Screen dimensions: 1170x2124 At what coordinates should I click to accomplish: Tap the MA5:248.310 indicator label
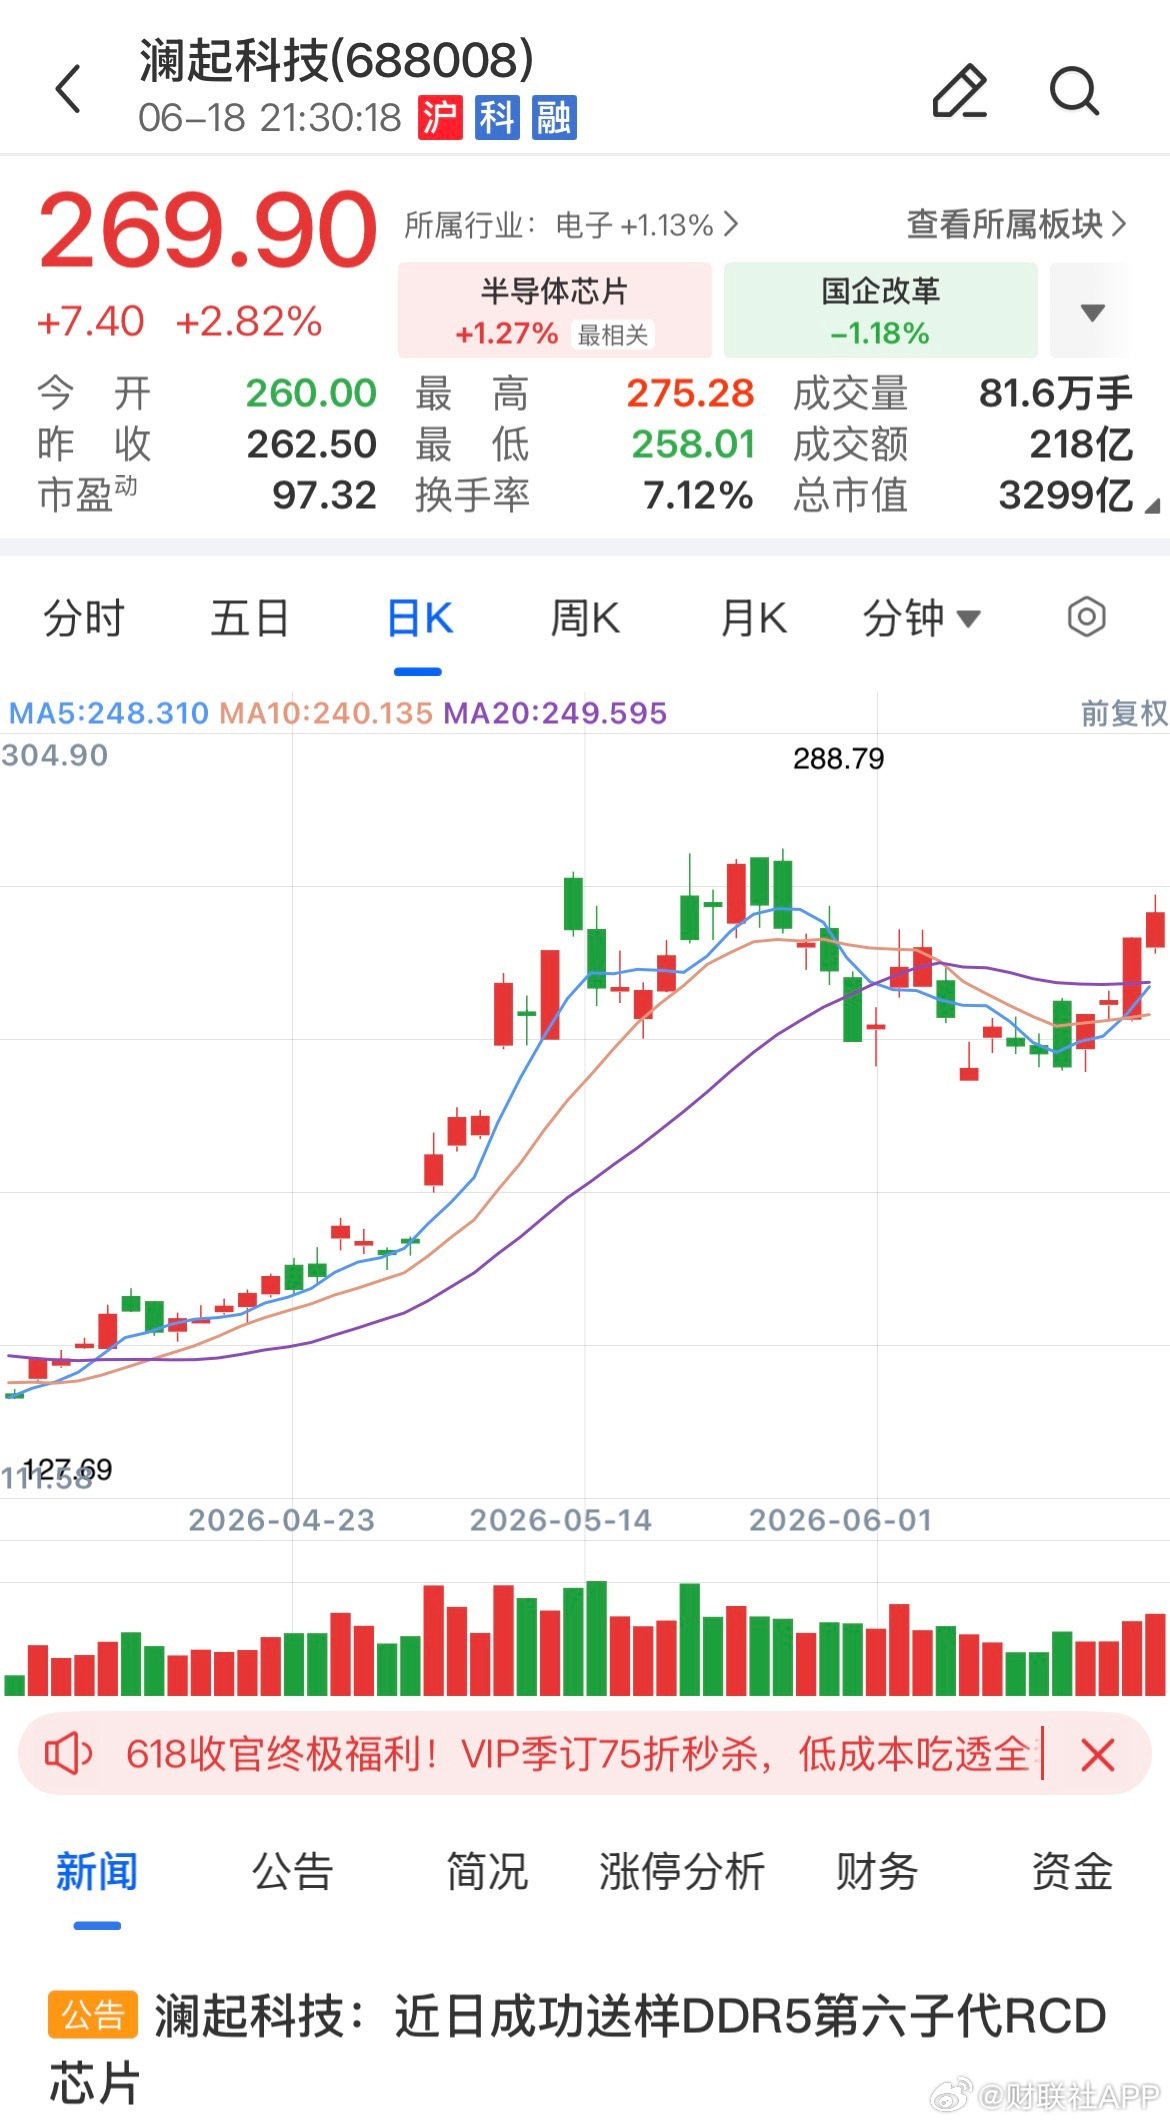pyautogui.click(x=108, y=713)
